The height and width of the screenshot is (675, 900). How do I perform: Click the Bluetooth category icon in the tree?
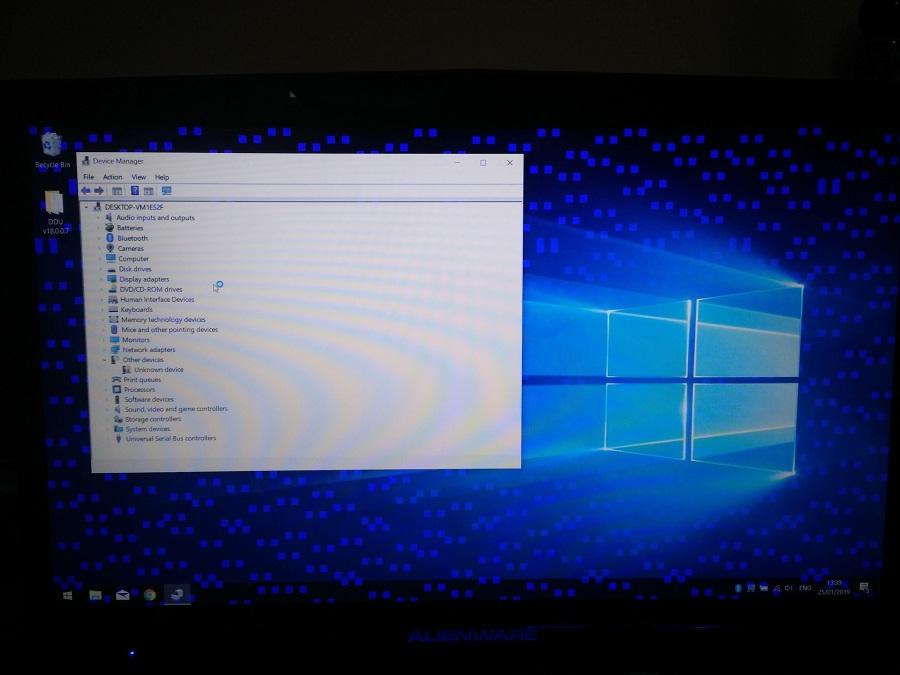pos(110,238)
